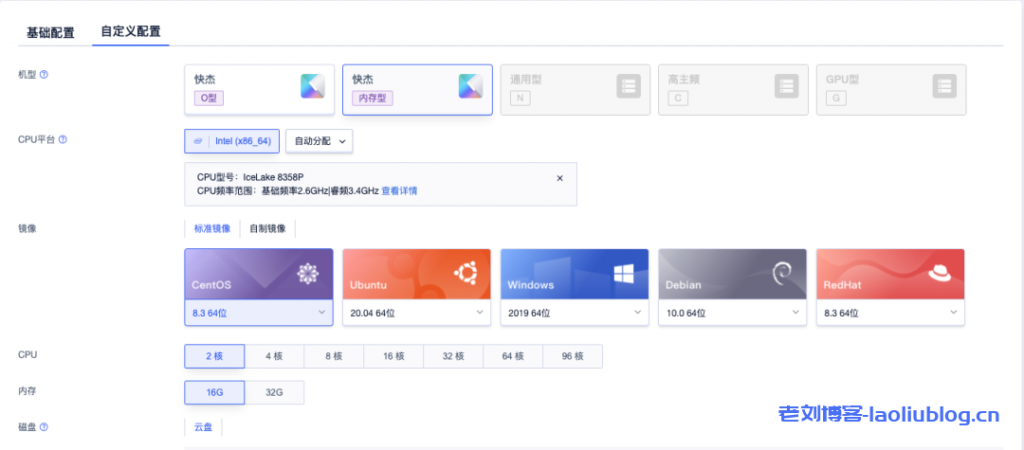Click the help icon next to 磁盘

pos(44,427)
